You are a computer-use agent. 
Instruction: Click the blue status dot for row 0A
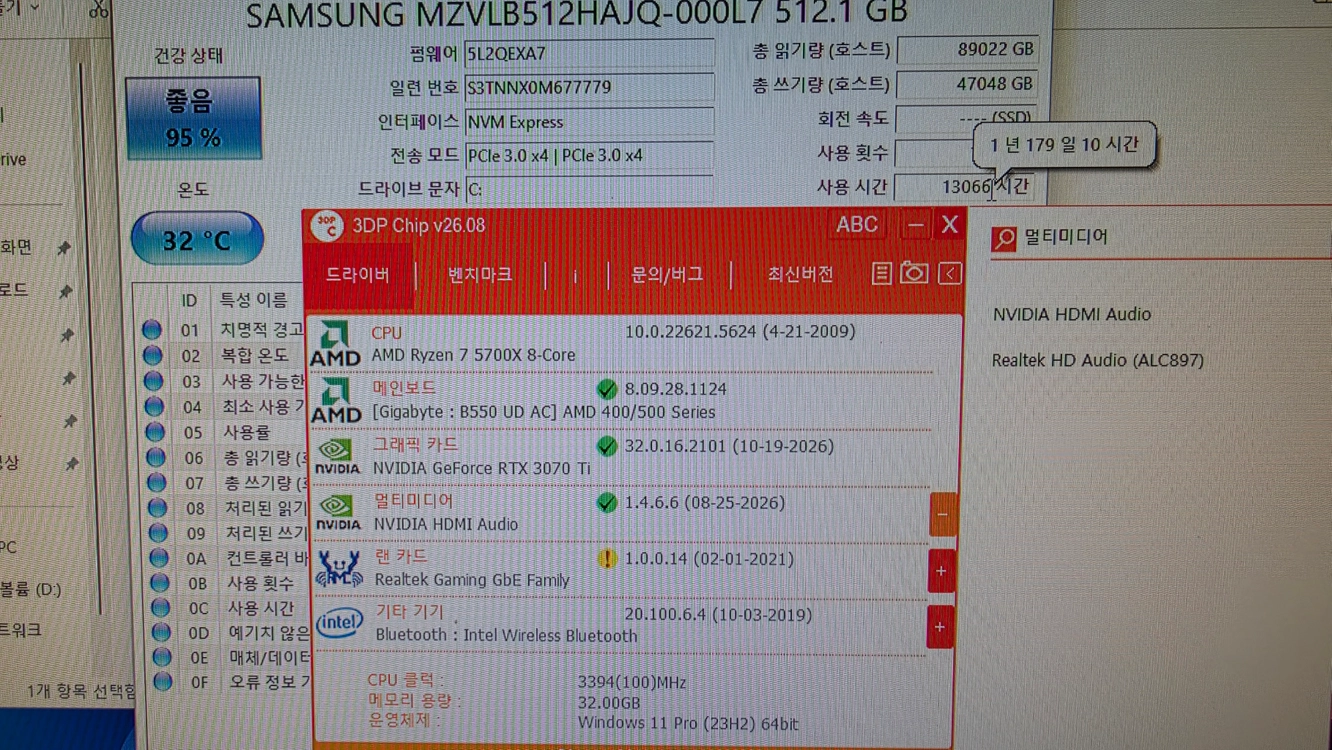point(159,558)
